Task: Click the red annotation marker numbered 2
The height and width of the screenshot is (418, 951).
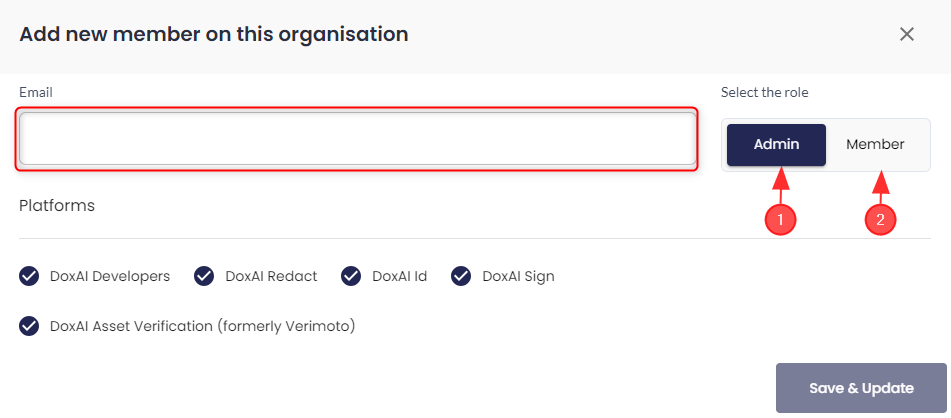Action: point(880,221)
